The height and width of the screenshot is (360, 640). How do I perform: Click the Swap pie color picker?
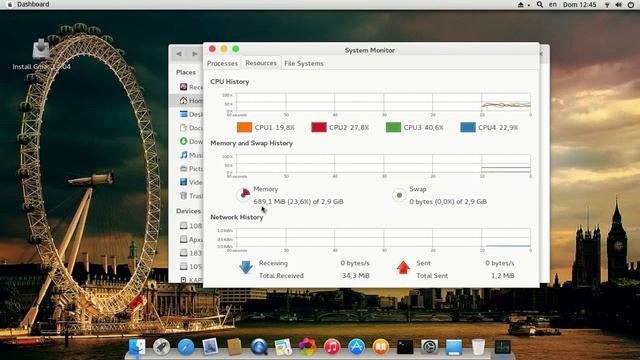coord(399,195)
